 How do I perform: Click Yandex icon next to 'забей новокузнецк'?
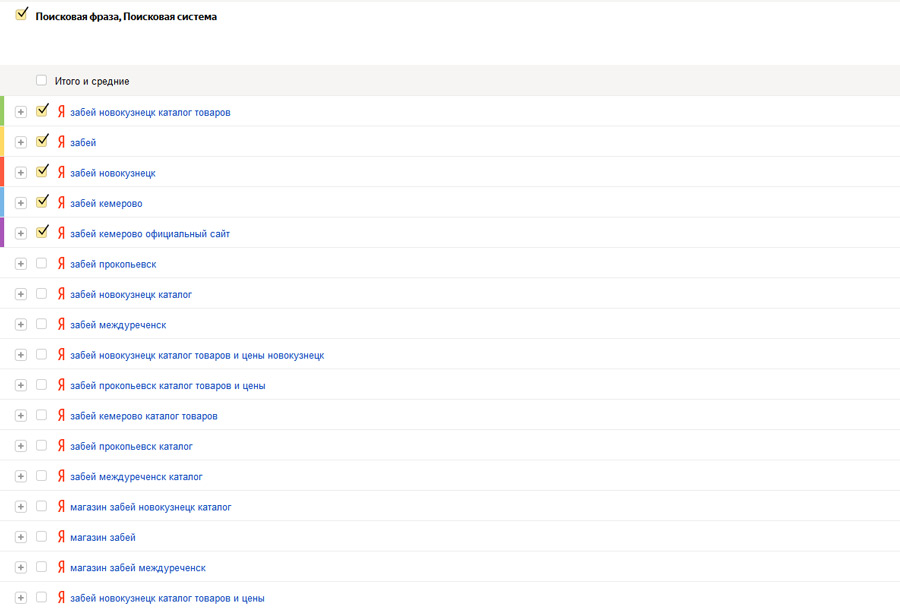(61, 173)
